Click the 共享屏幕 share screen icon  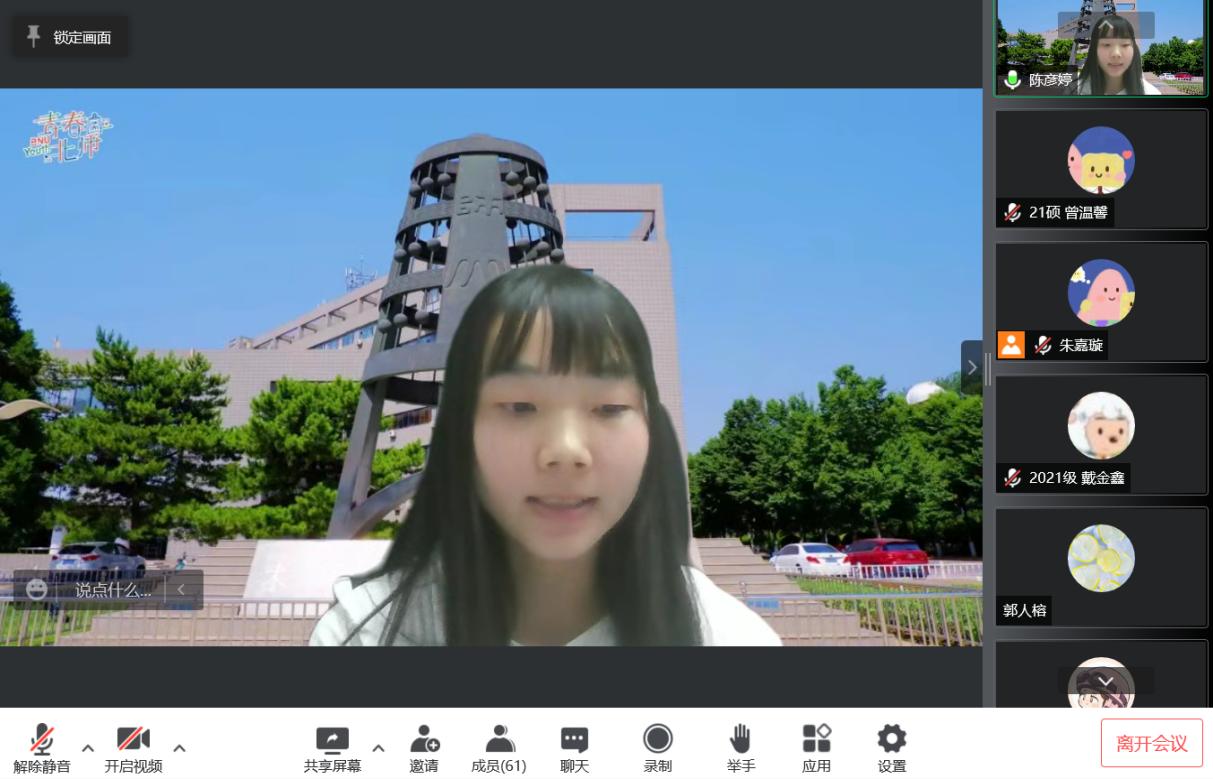(332, 741)
